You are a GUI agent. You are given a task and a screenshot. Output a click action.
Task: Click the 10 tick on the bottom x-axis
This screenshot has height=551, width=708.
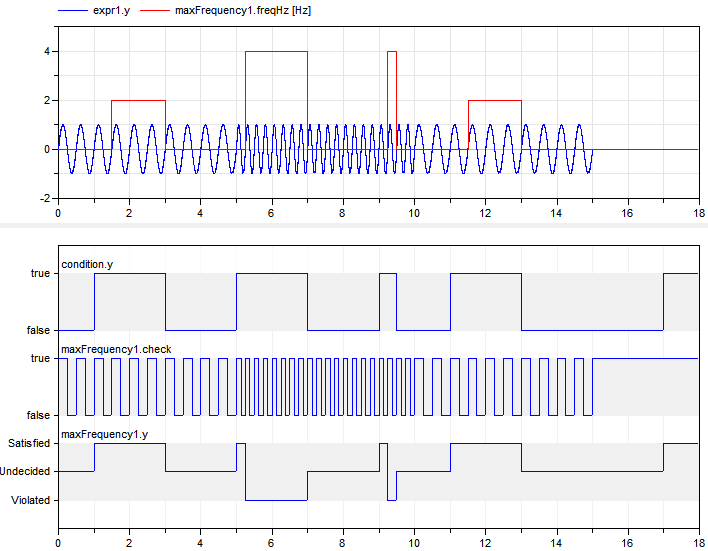[x=414, y=541]
